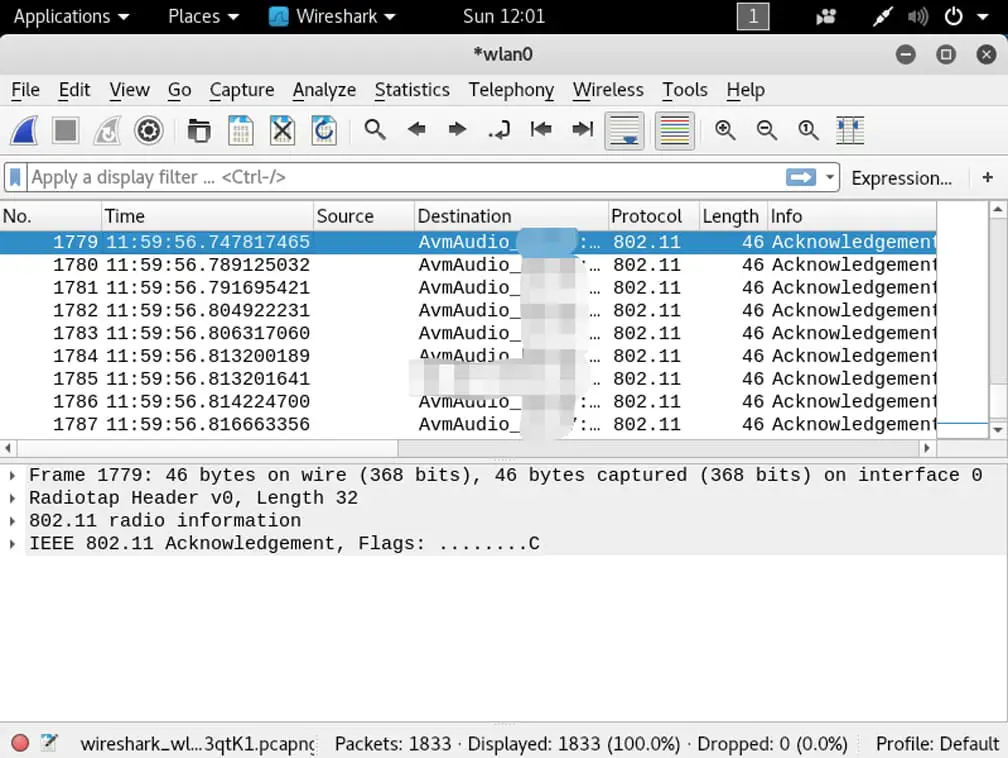The image size is (1008, 758).
Task: Open the View menu
Action: point(129,90)
